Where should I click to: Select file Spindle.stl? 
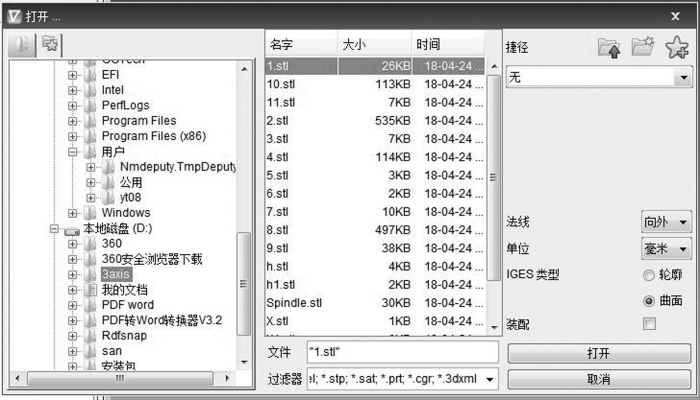[375, 303]
